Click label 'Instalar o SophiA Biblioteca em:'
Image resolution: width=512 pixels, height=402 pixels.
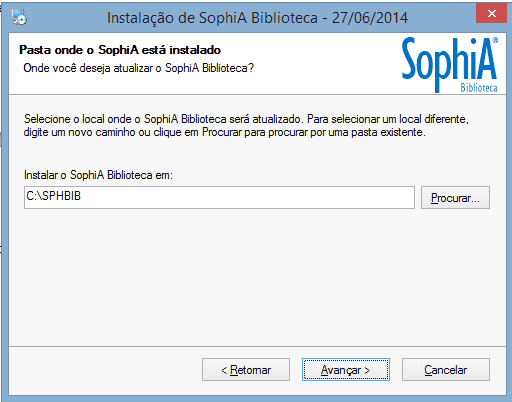click(98, 175)
